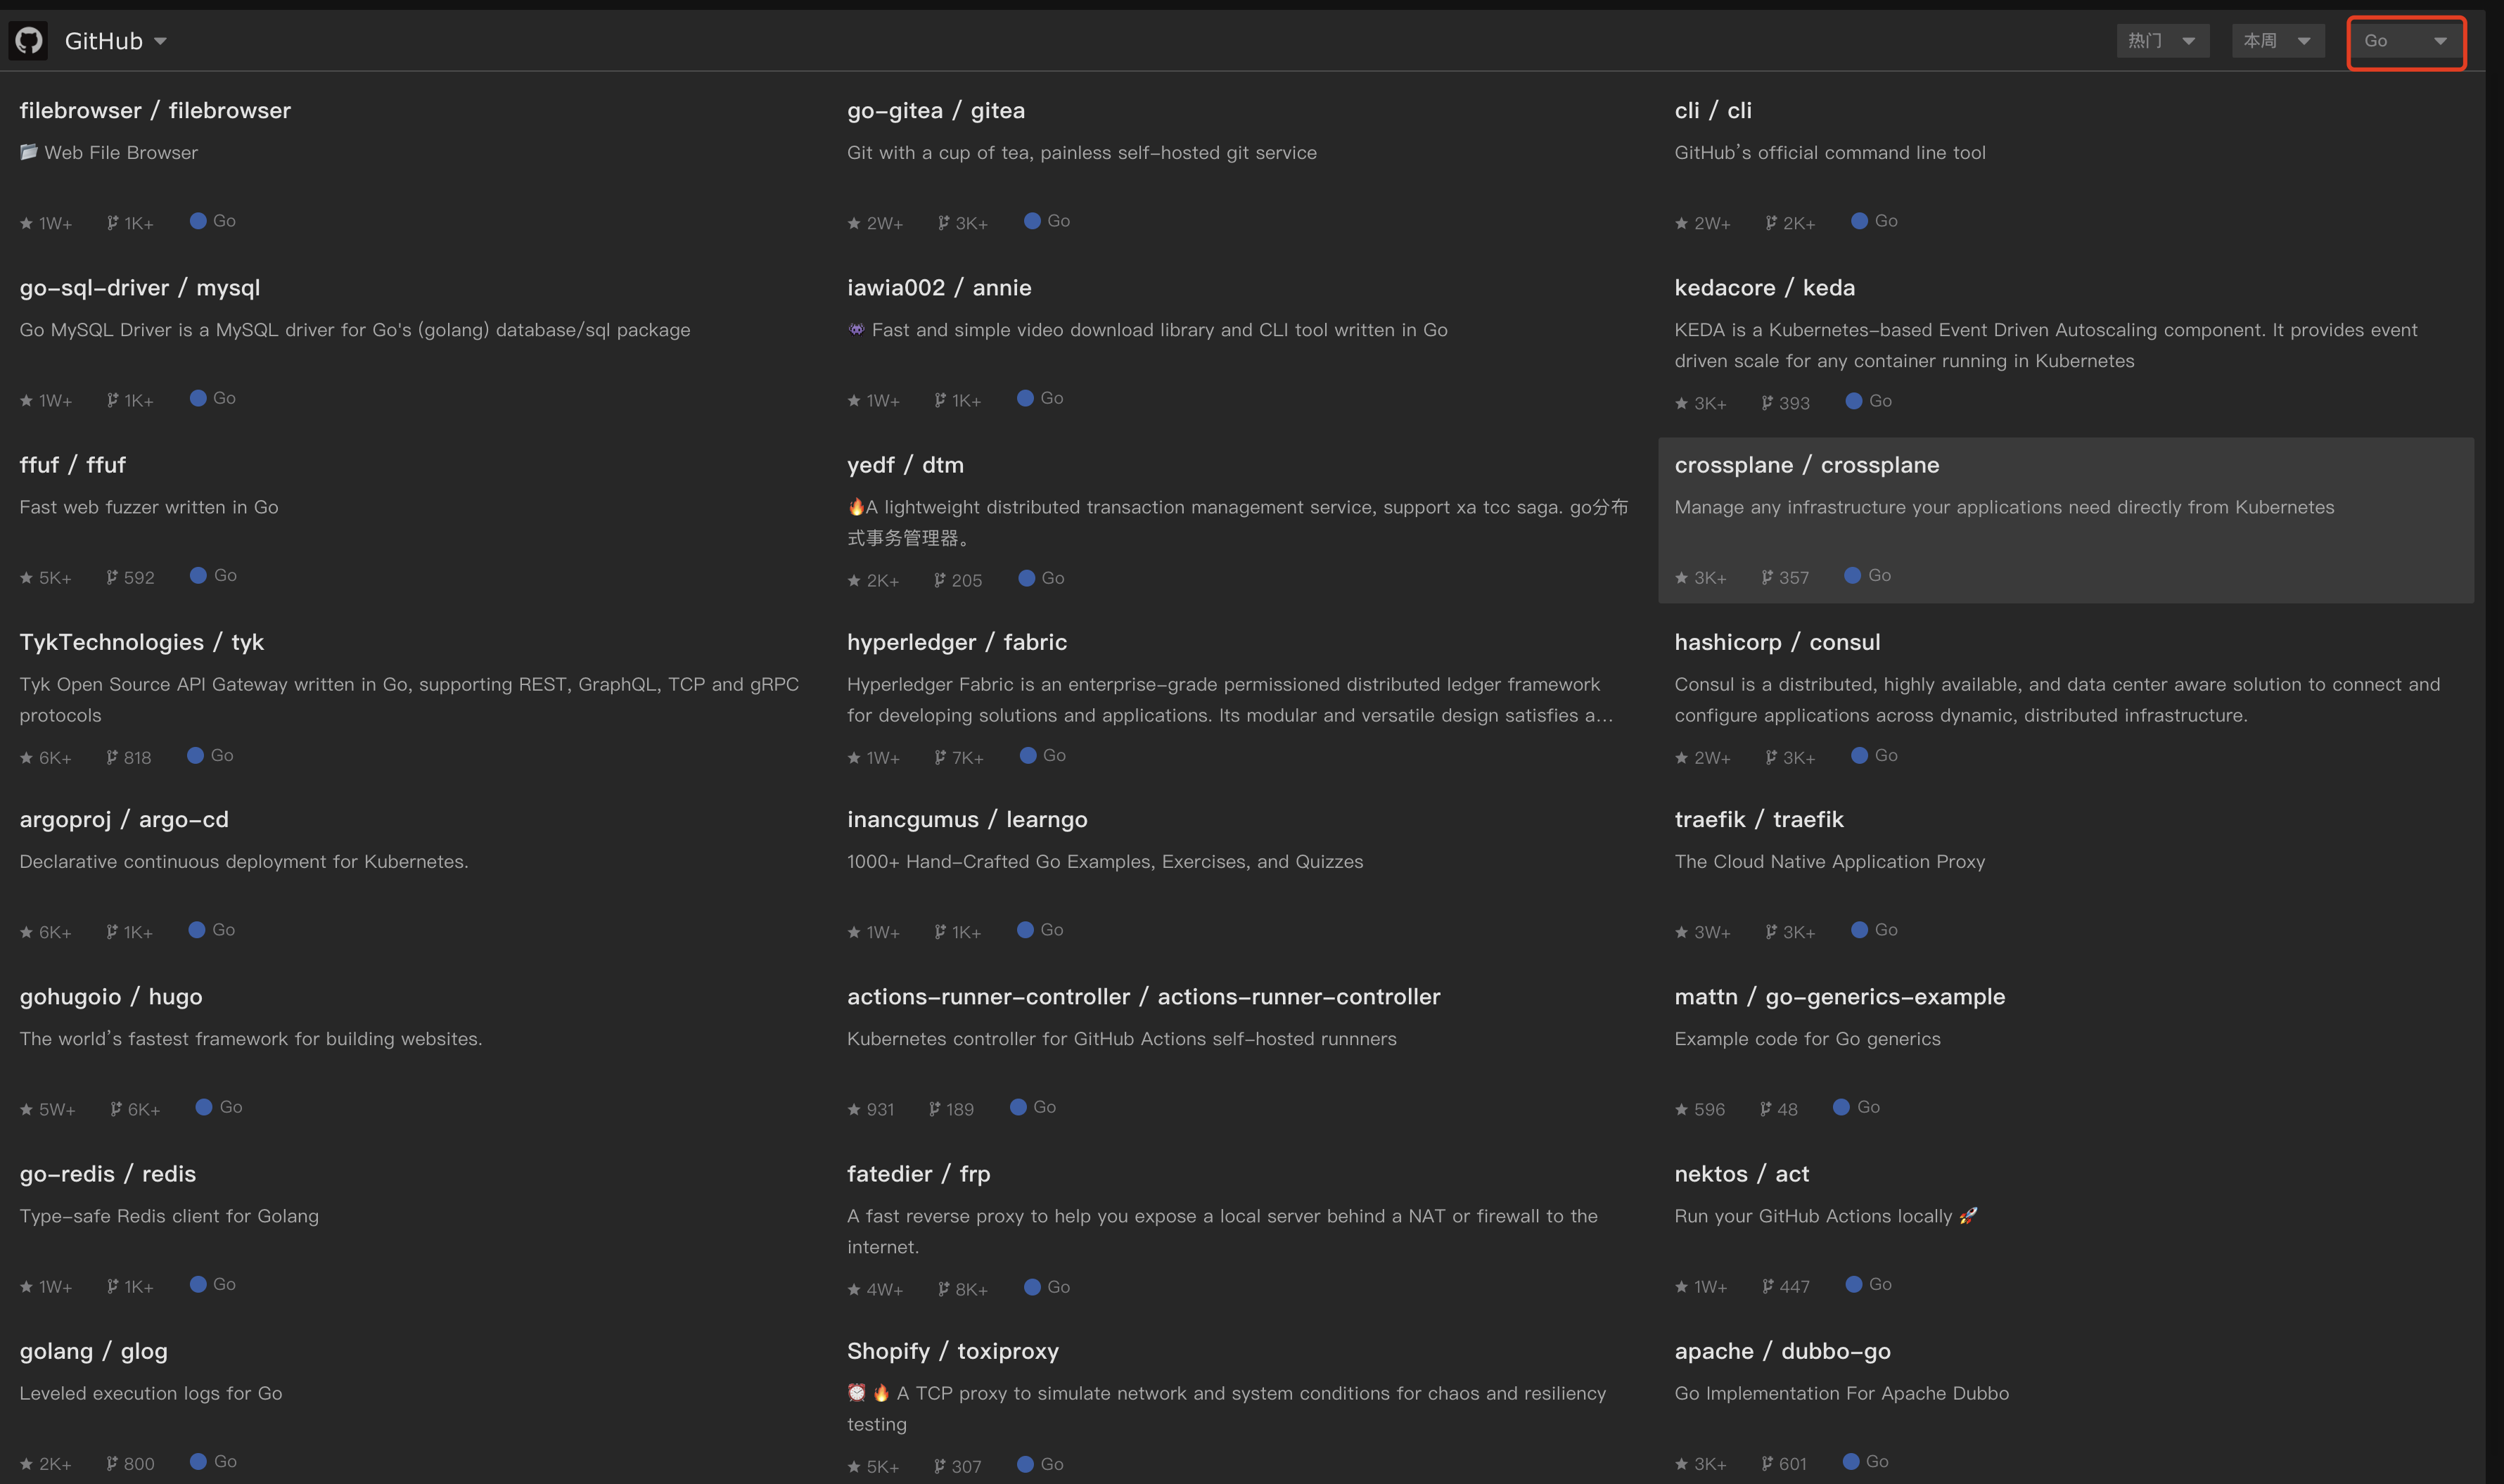
Task: Click the fork icon under nektos act
Action: (x=1767, y=1286)
